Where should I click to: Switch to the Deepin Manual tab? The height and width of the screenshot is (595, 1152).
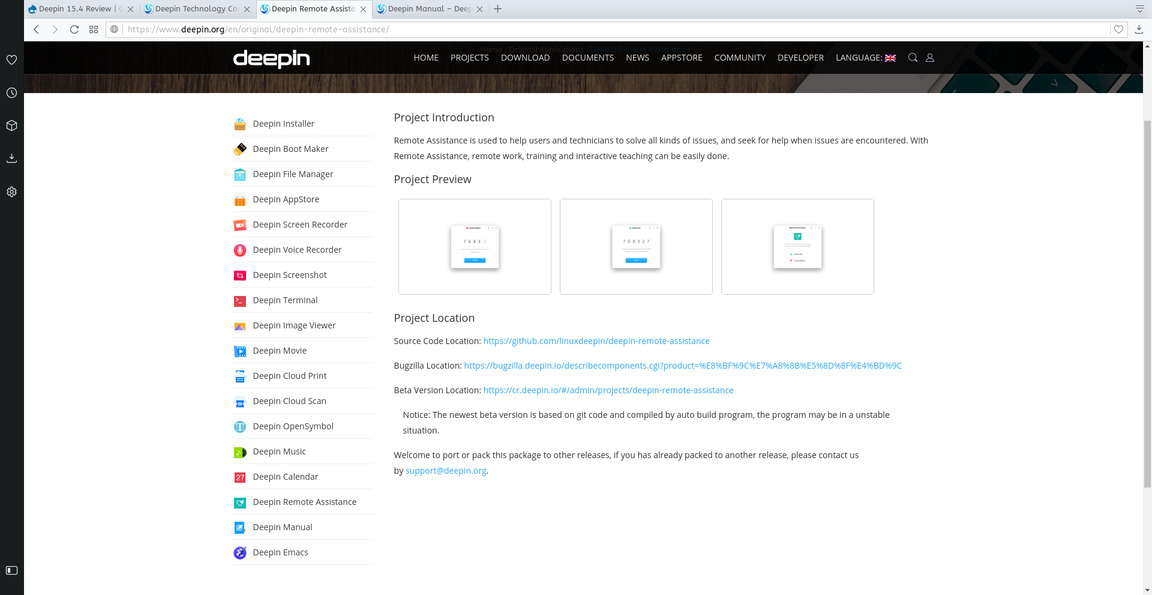pyautogui.click(x=430, y=9)
